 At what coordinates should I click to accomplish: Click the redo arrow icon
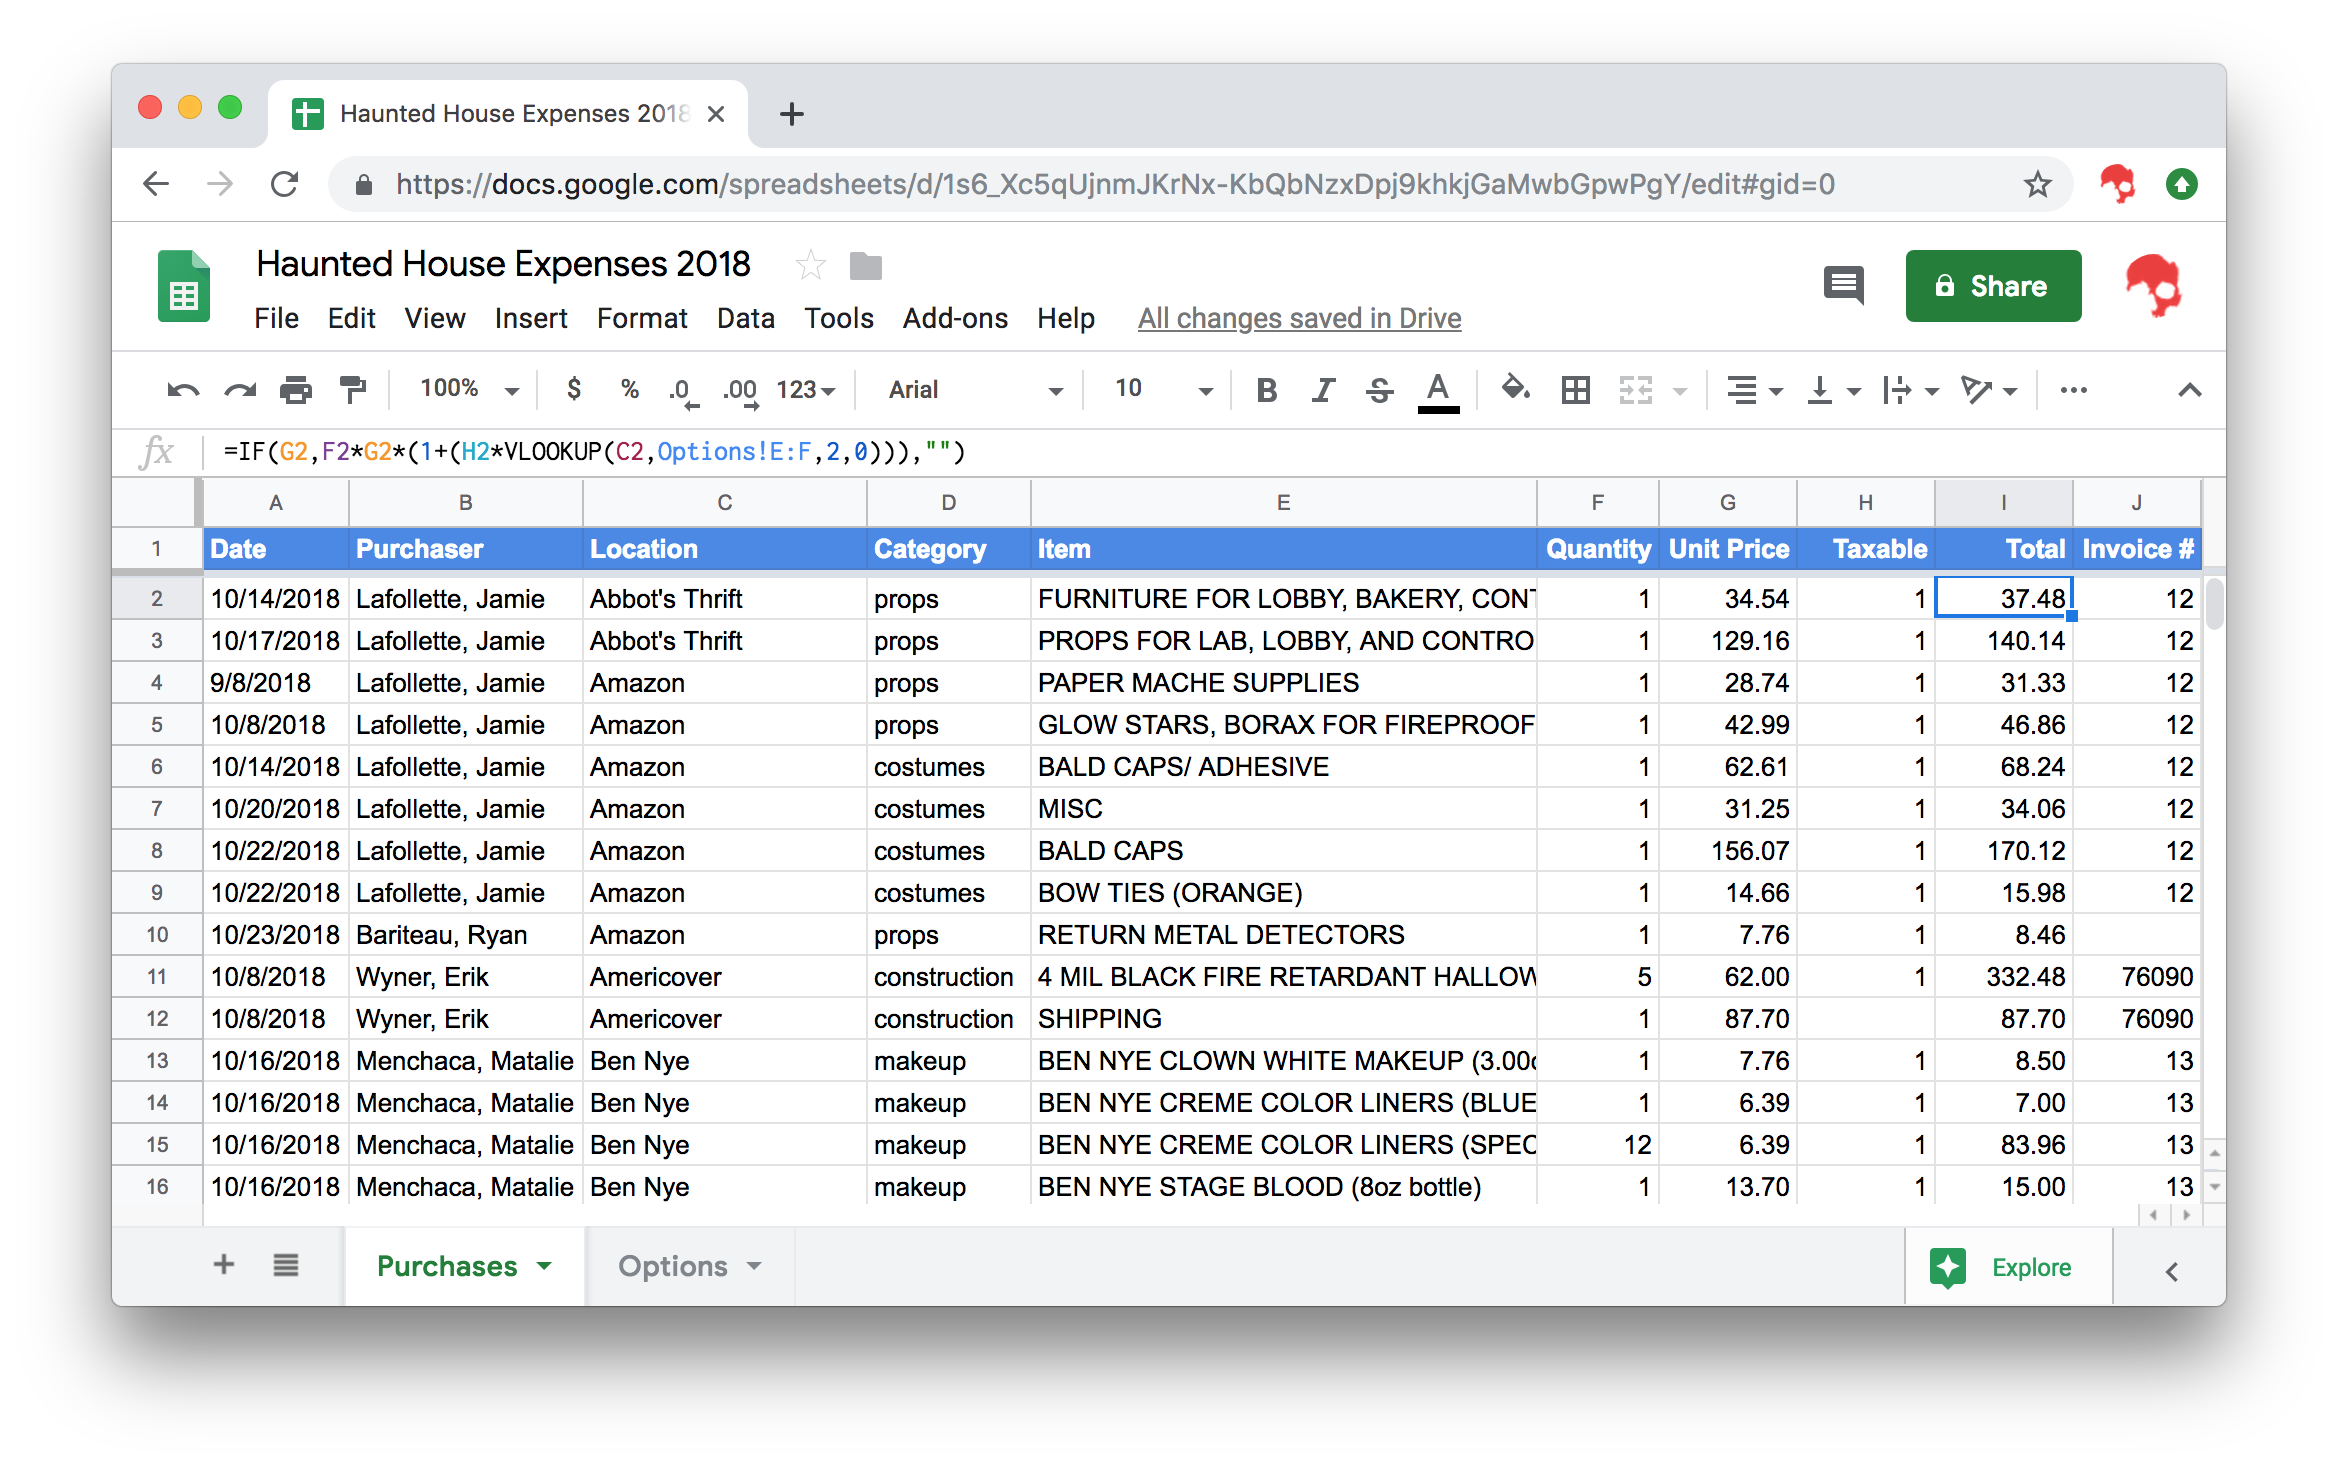tap(240, 390)
